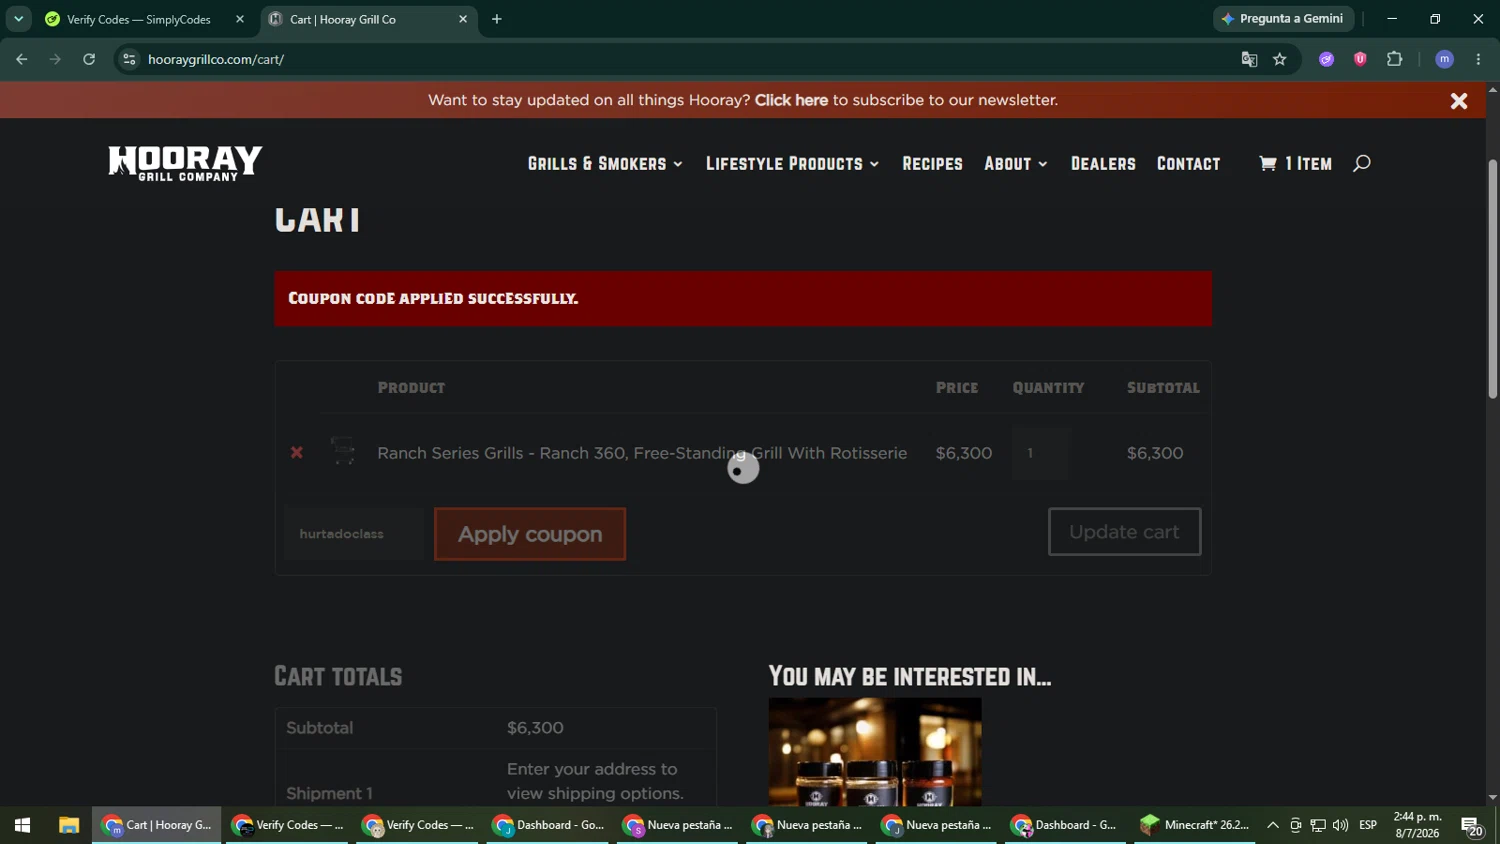The height and width of the screenshot is (844, 1500).
Task: Expand the Lifestyle Products menu
Action: (792, 164)
